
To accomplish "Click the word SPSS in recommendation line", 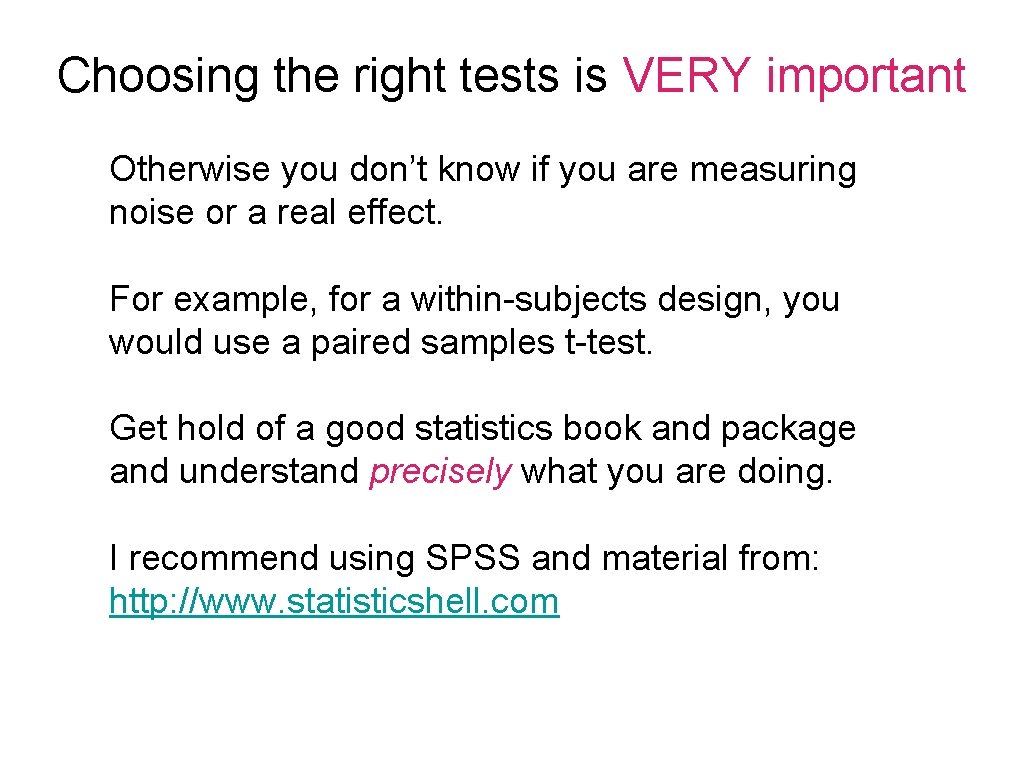I will coord(472,558).
